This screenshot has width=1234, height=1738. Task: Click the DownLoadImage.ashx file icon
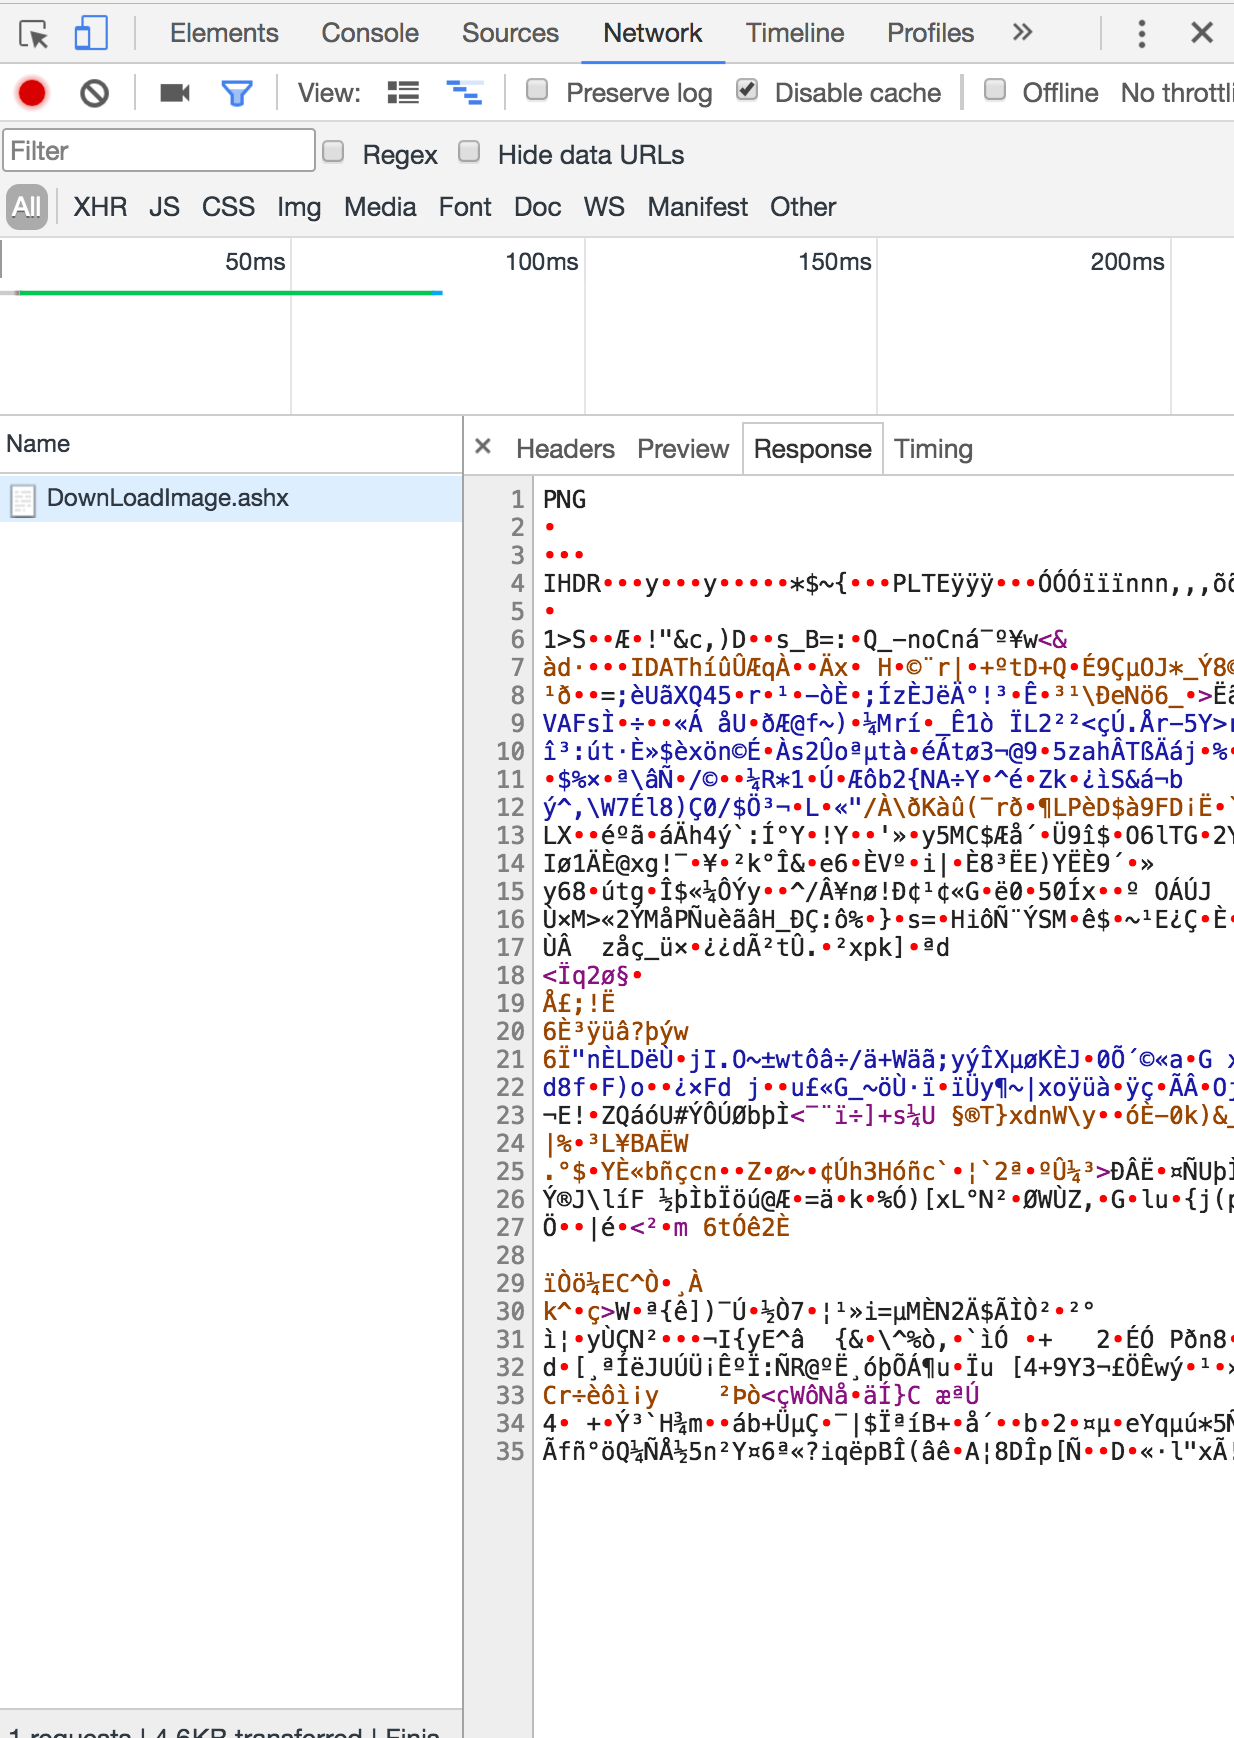[23, 499]
